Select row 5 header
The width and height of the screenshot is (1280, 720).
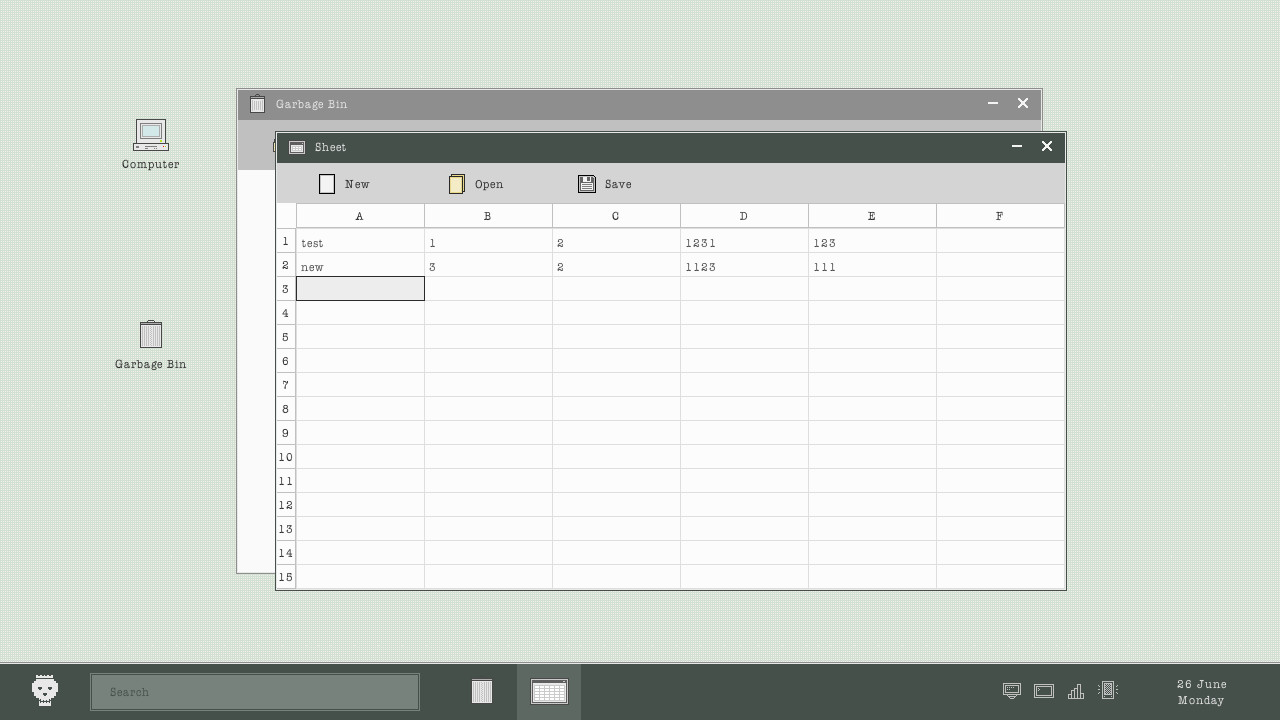pos(286,337)
